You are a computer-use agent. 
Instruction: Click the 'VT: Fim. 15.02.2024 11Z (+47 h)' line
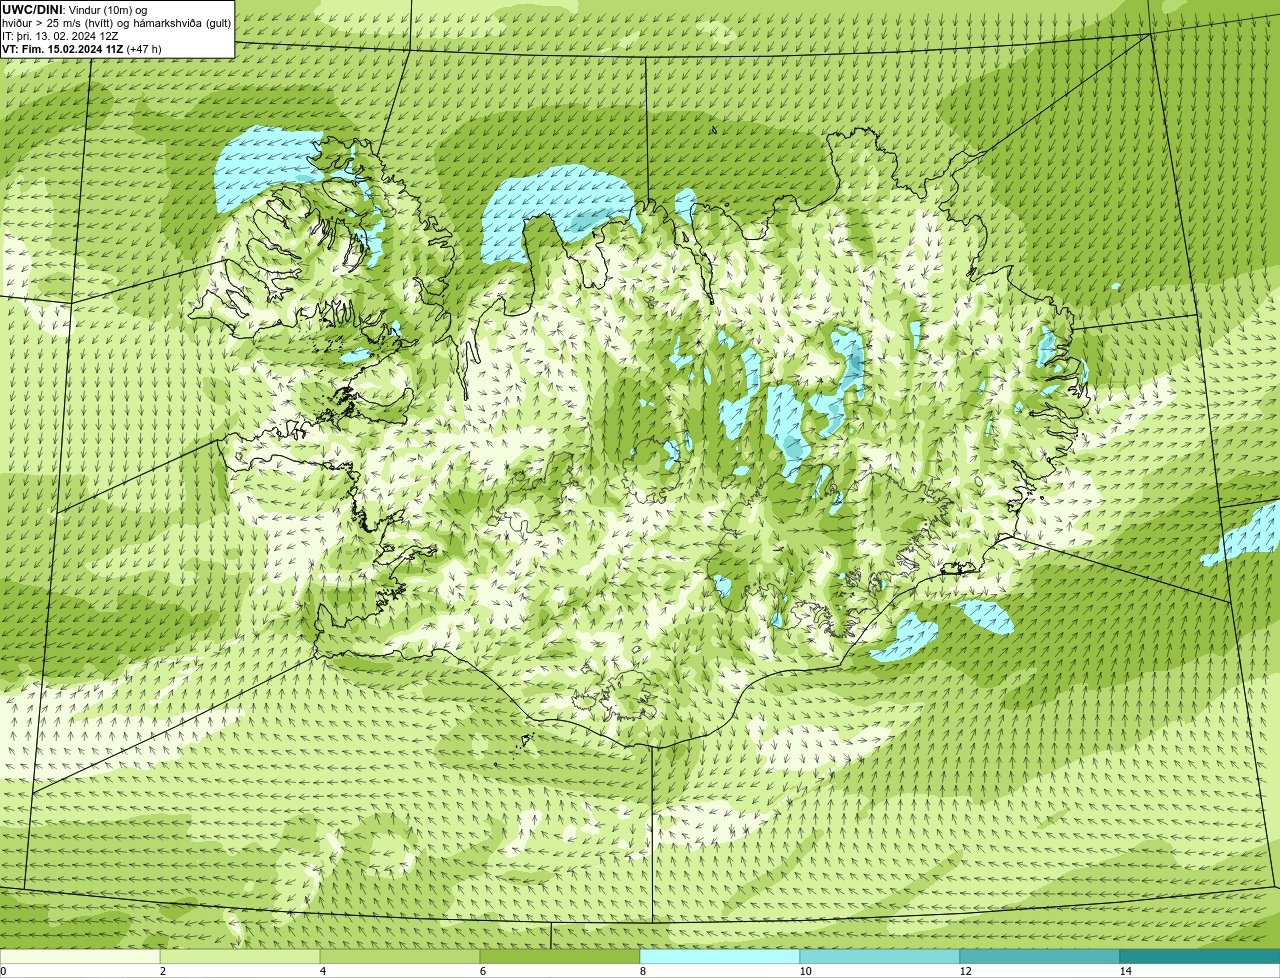click(x=82, y=49)
